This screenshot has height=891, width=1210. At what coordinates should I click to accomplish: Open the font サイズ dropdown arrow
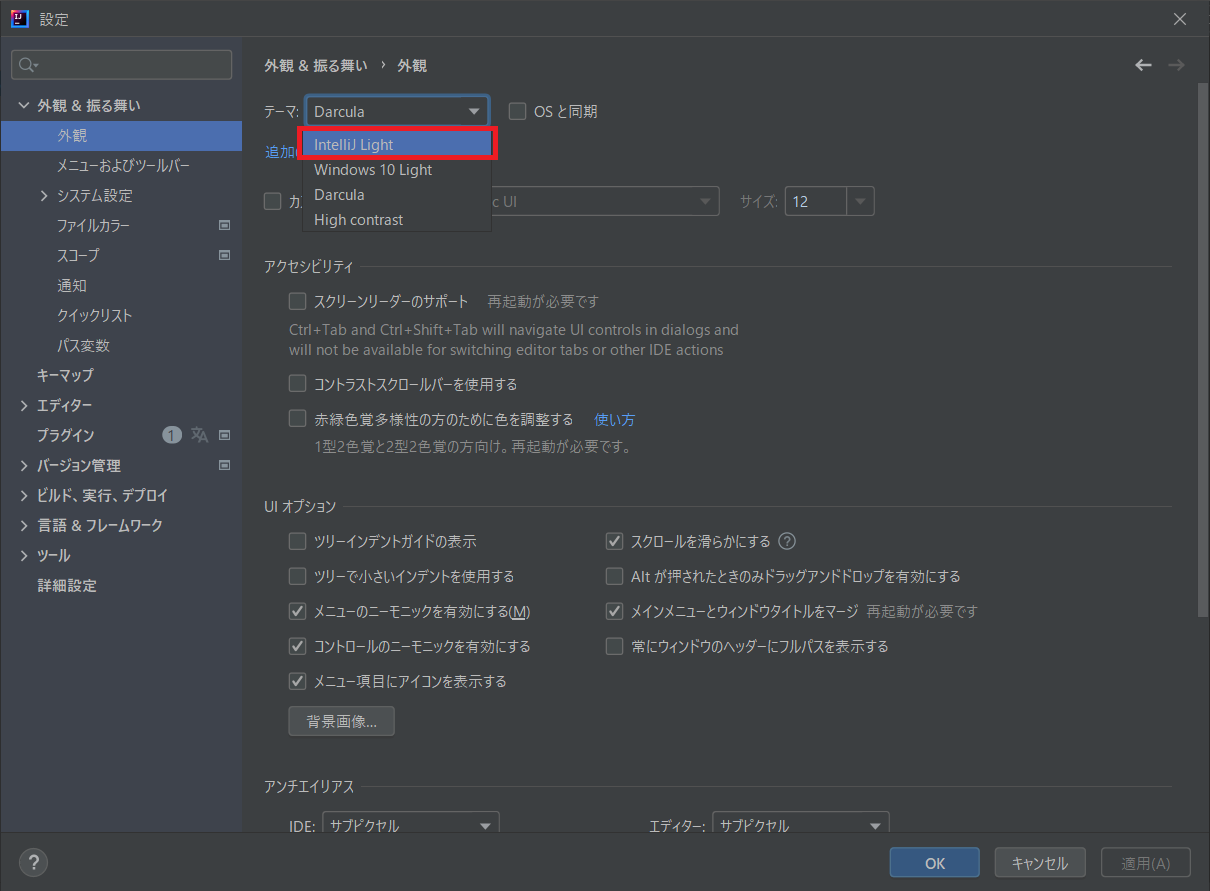(x=860, y=201)
